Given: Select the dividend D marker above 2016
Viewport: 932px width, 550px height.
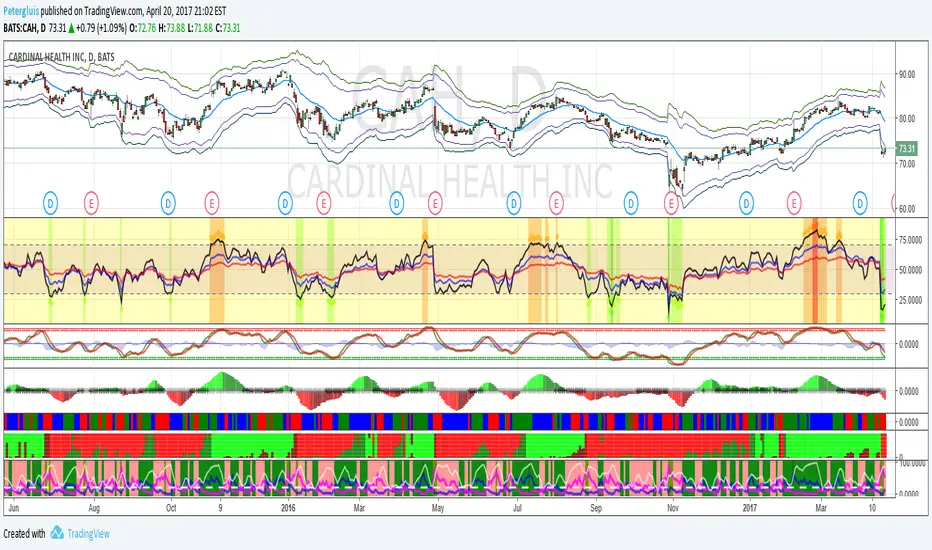Looking at the screenshot, I should (x=286, y=203).
